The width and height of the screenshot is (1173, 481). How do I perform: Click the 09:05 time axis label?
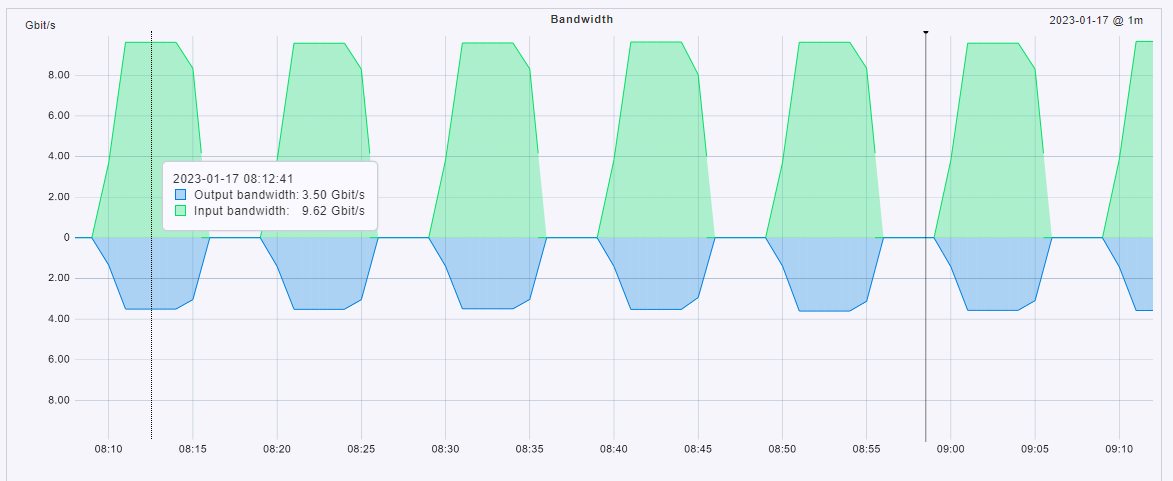pos(1035,449)
